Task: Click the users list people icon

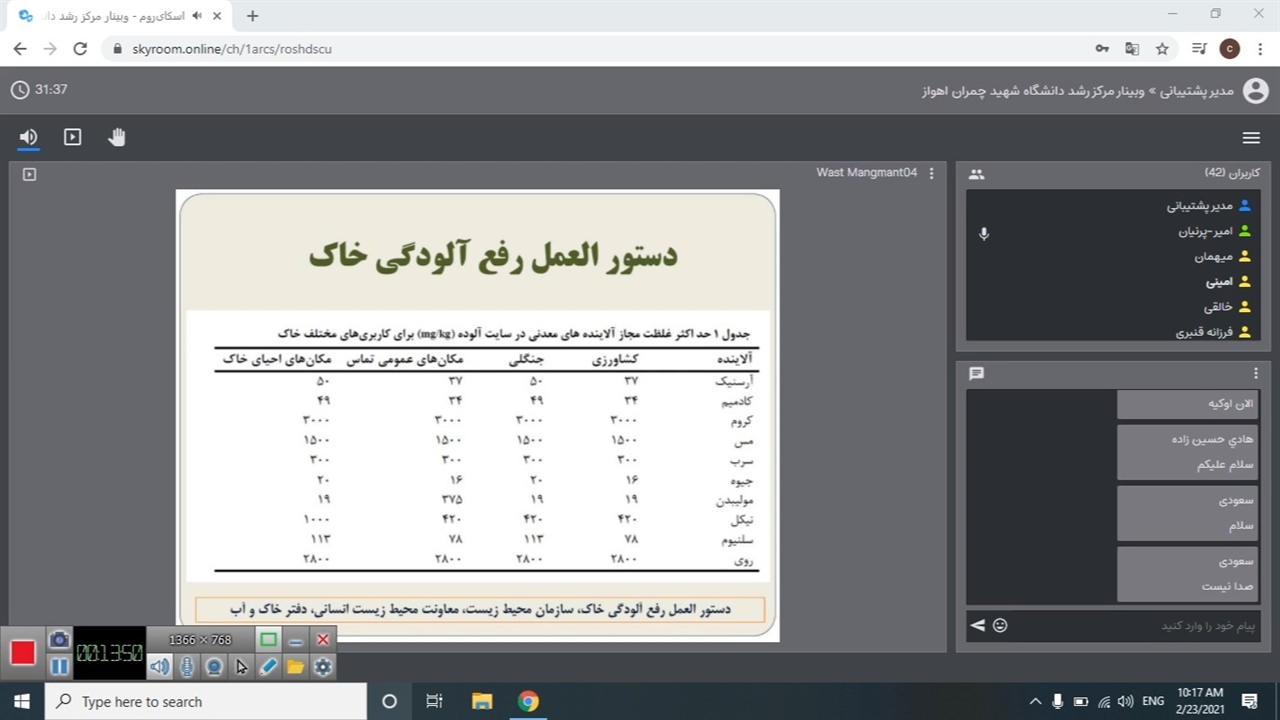Action: (977, 174)
